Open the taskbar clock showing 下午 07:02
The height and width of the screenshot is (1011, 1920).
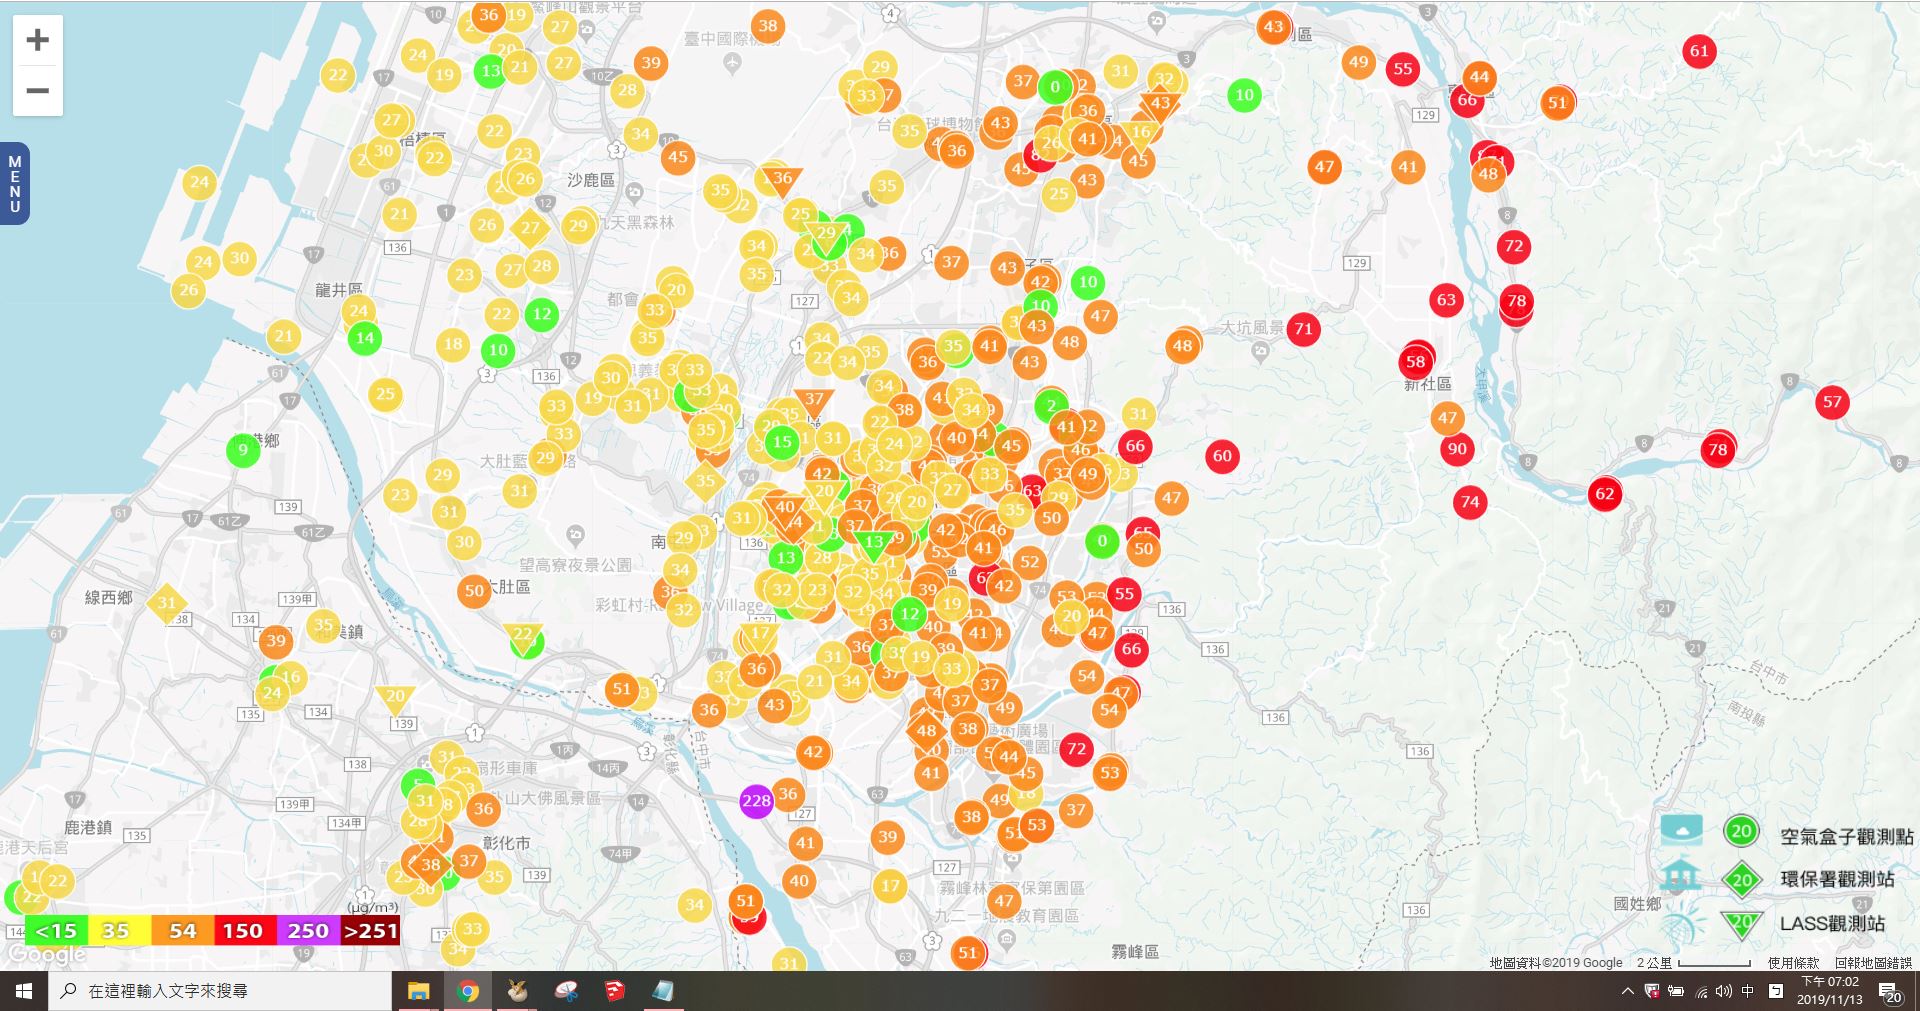1830,991
